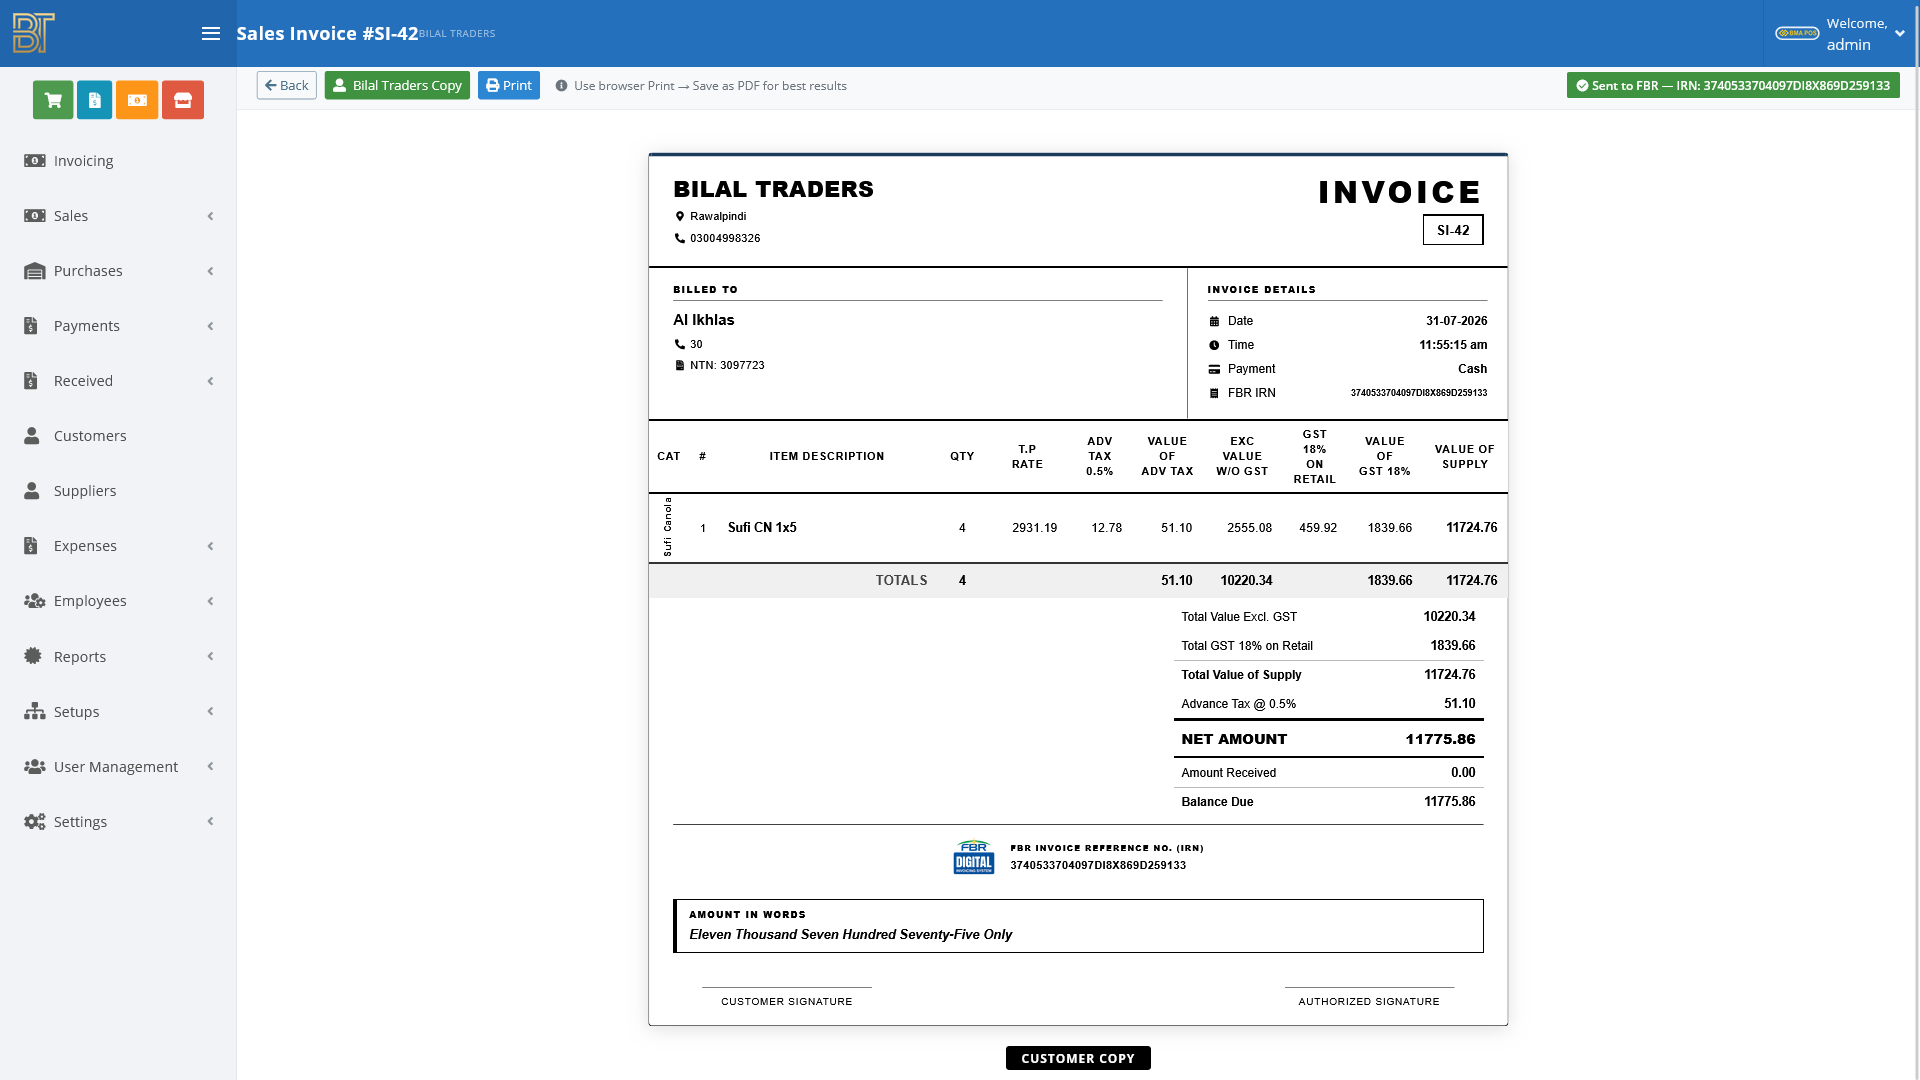Expand the Setups menu chevron
The width and height of the screenshot is (1920, 1080).
[210, 711]
